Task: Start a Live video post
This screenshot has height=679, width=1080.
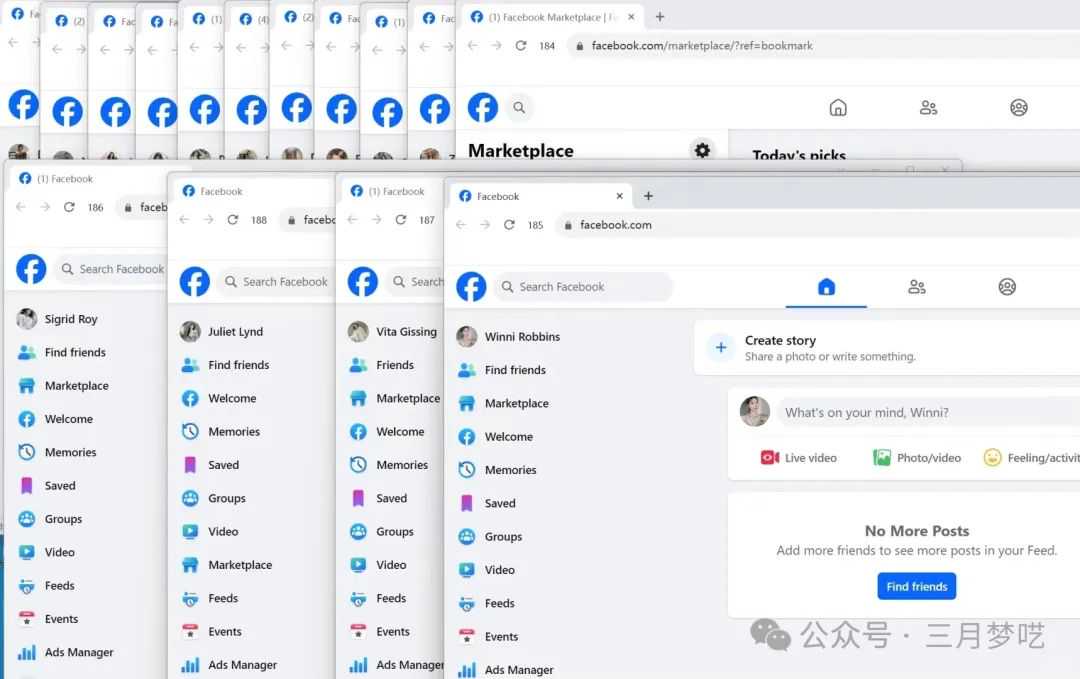Action: (x=798, y=458)
